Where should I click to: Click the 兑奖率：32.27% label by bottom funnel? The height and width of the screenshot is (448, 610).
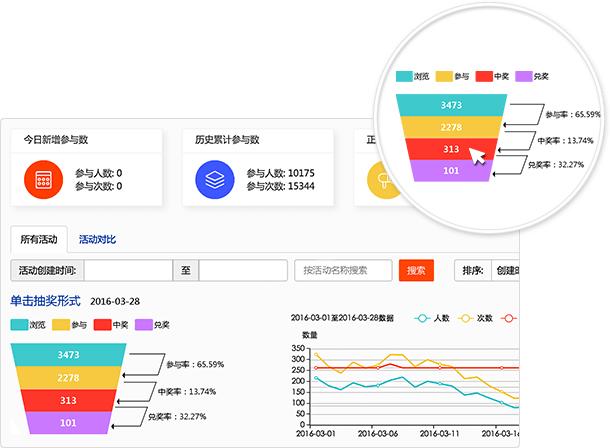(x=177, y=416)
